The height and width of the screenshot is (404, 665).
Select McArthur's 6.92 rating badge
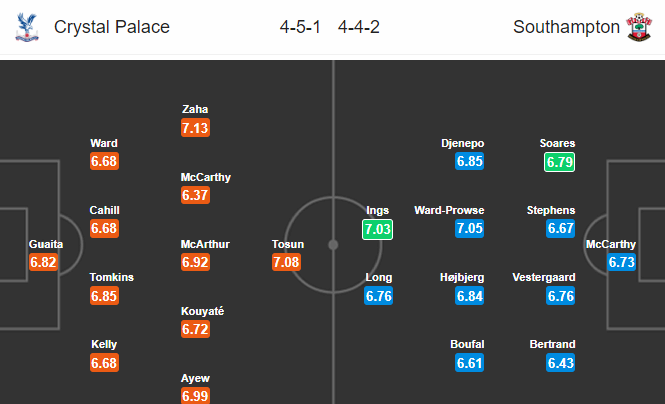click(195, 262)
